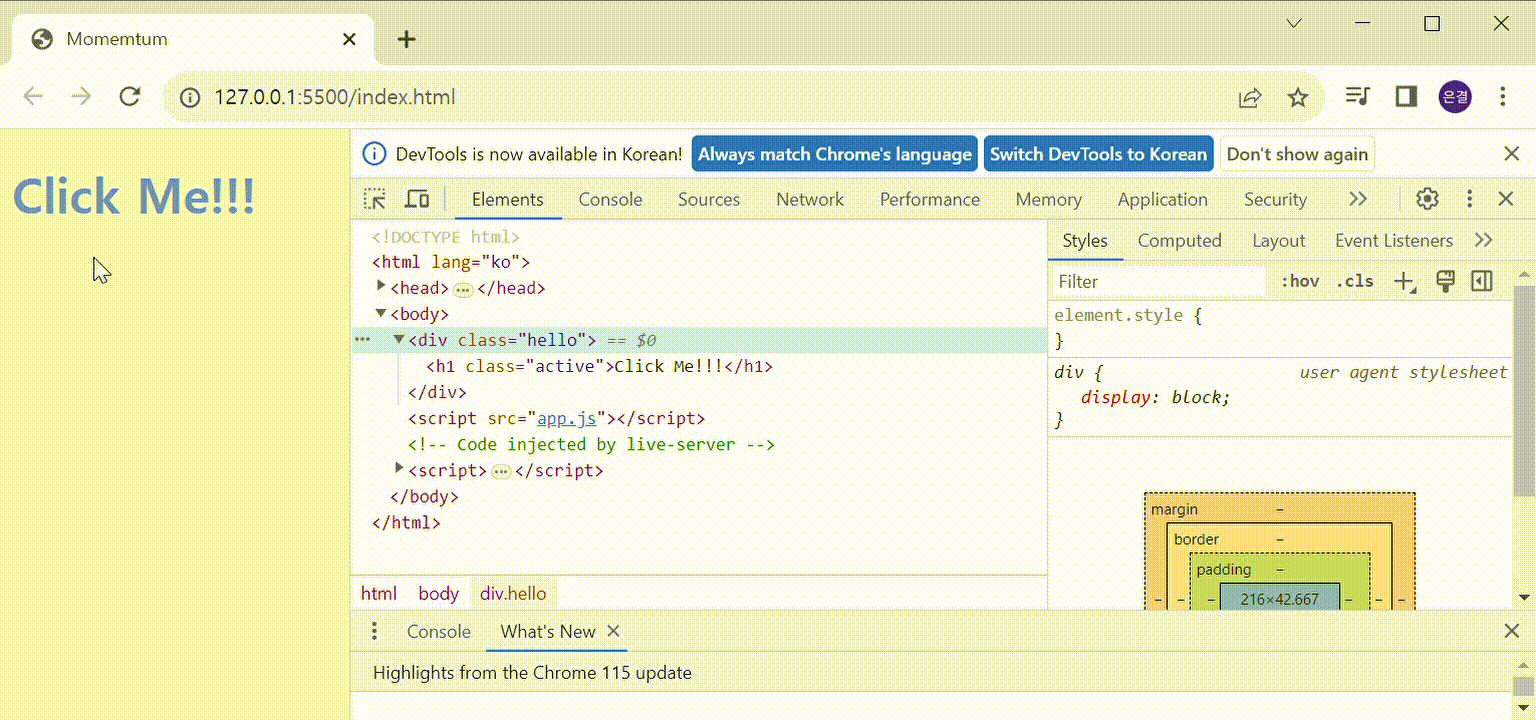The image size is (1536, 720).
Task: Open the Computed styles tab
Action: [1180, 240]
